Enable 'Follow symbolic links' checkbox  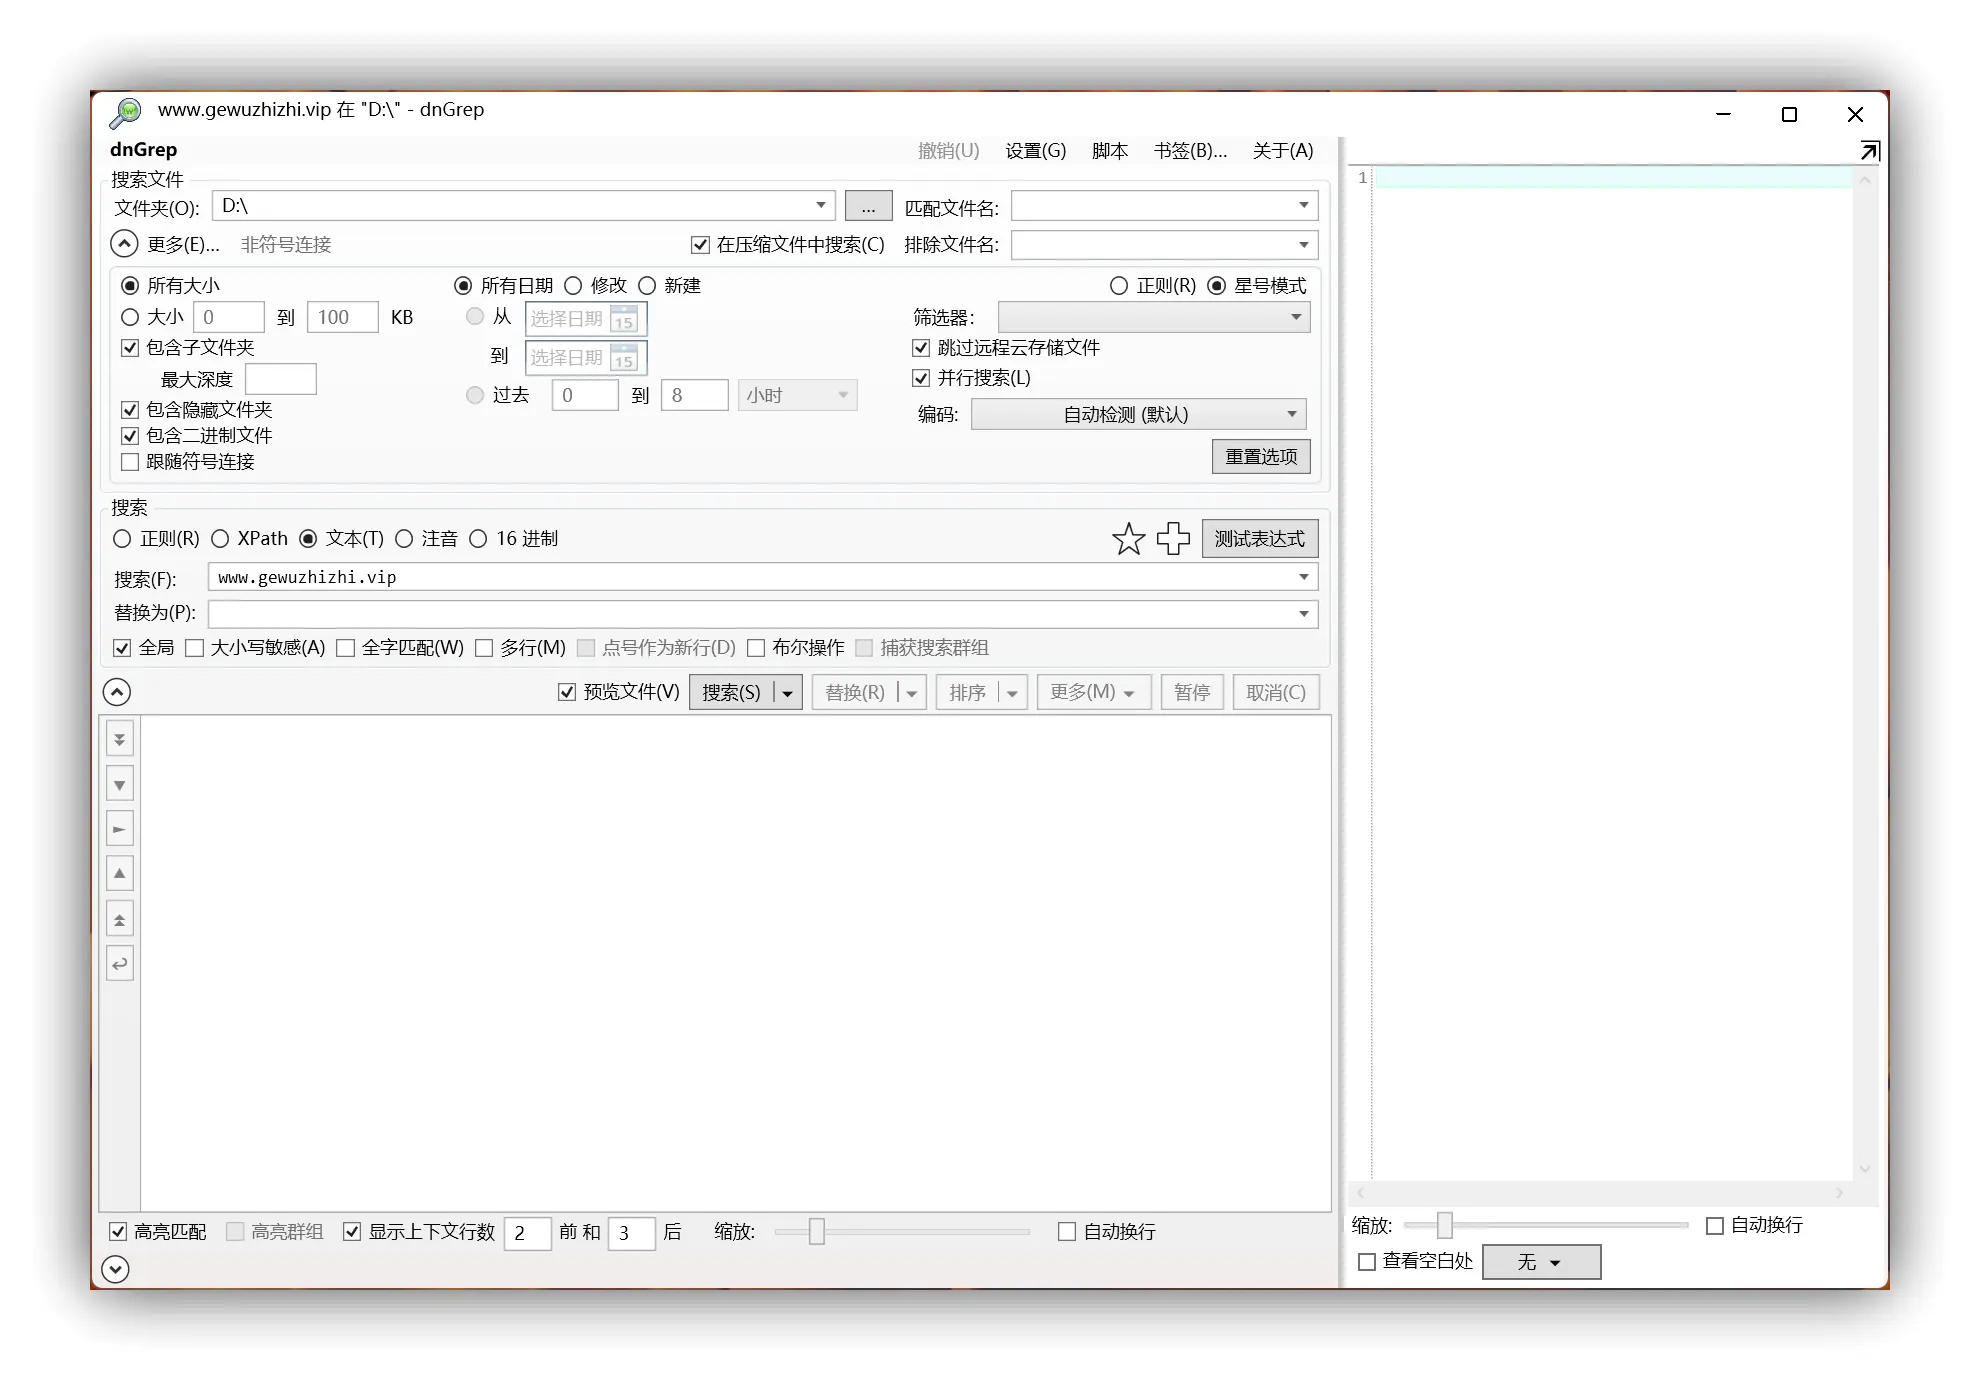pos(130,462)
